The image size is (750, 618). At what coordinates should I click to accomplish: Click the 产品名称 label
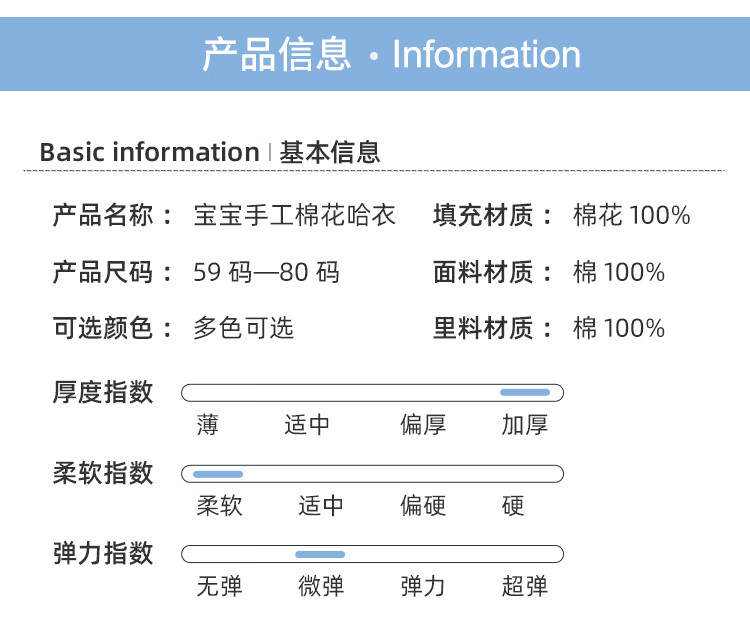coord(102,215)
